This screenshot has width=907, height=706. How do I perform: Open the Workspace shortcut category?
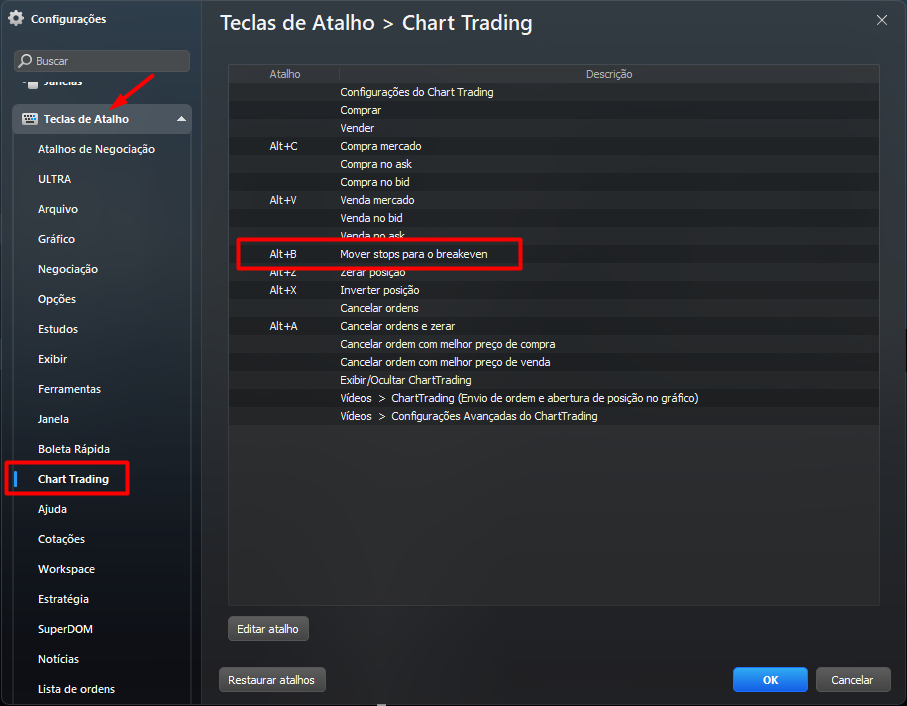pos(67,570)
